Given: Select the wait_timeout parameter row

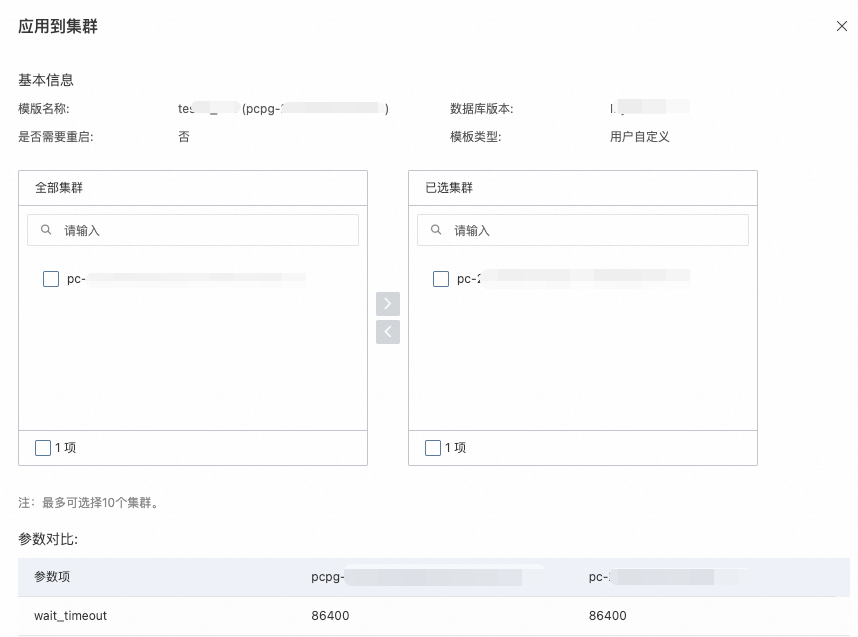Looking at the screenshot, I should click(433, 616).
